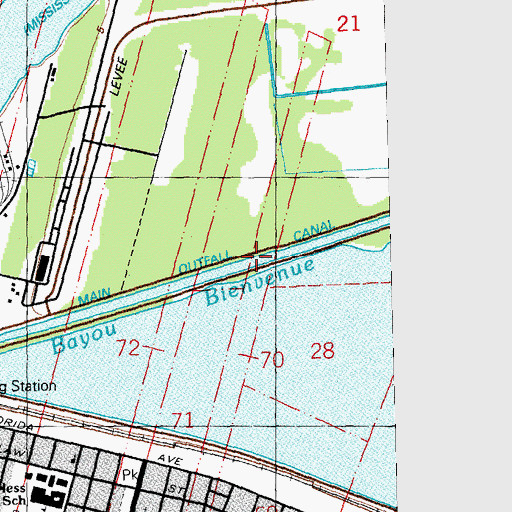Click the 'Bienvenue' map label
This screenshot has height=512, width=512.
click(260, 282)
